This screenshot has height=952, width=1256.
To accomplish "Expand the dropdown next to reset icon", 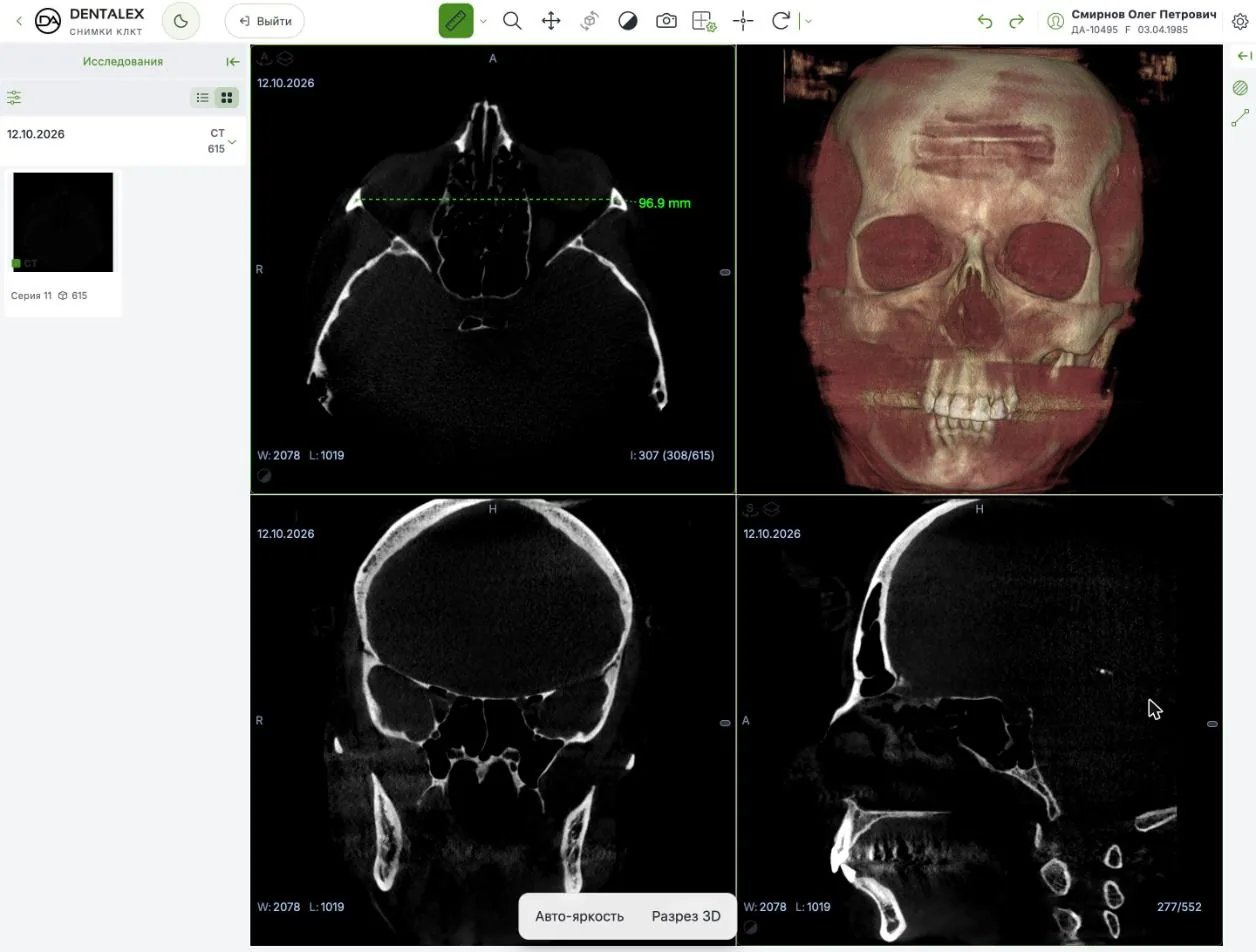I will (x=808, y=21).
